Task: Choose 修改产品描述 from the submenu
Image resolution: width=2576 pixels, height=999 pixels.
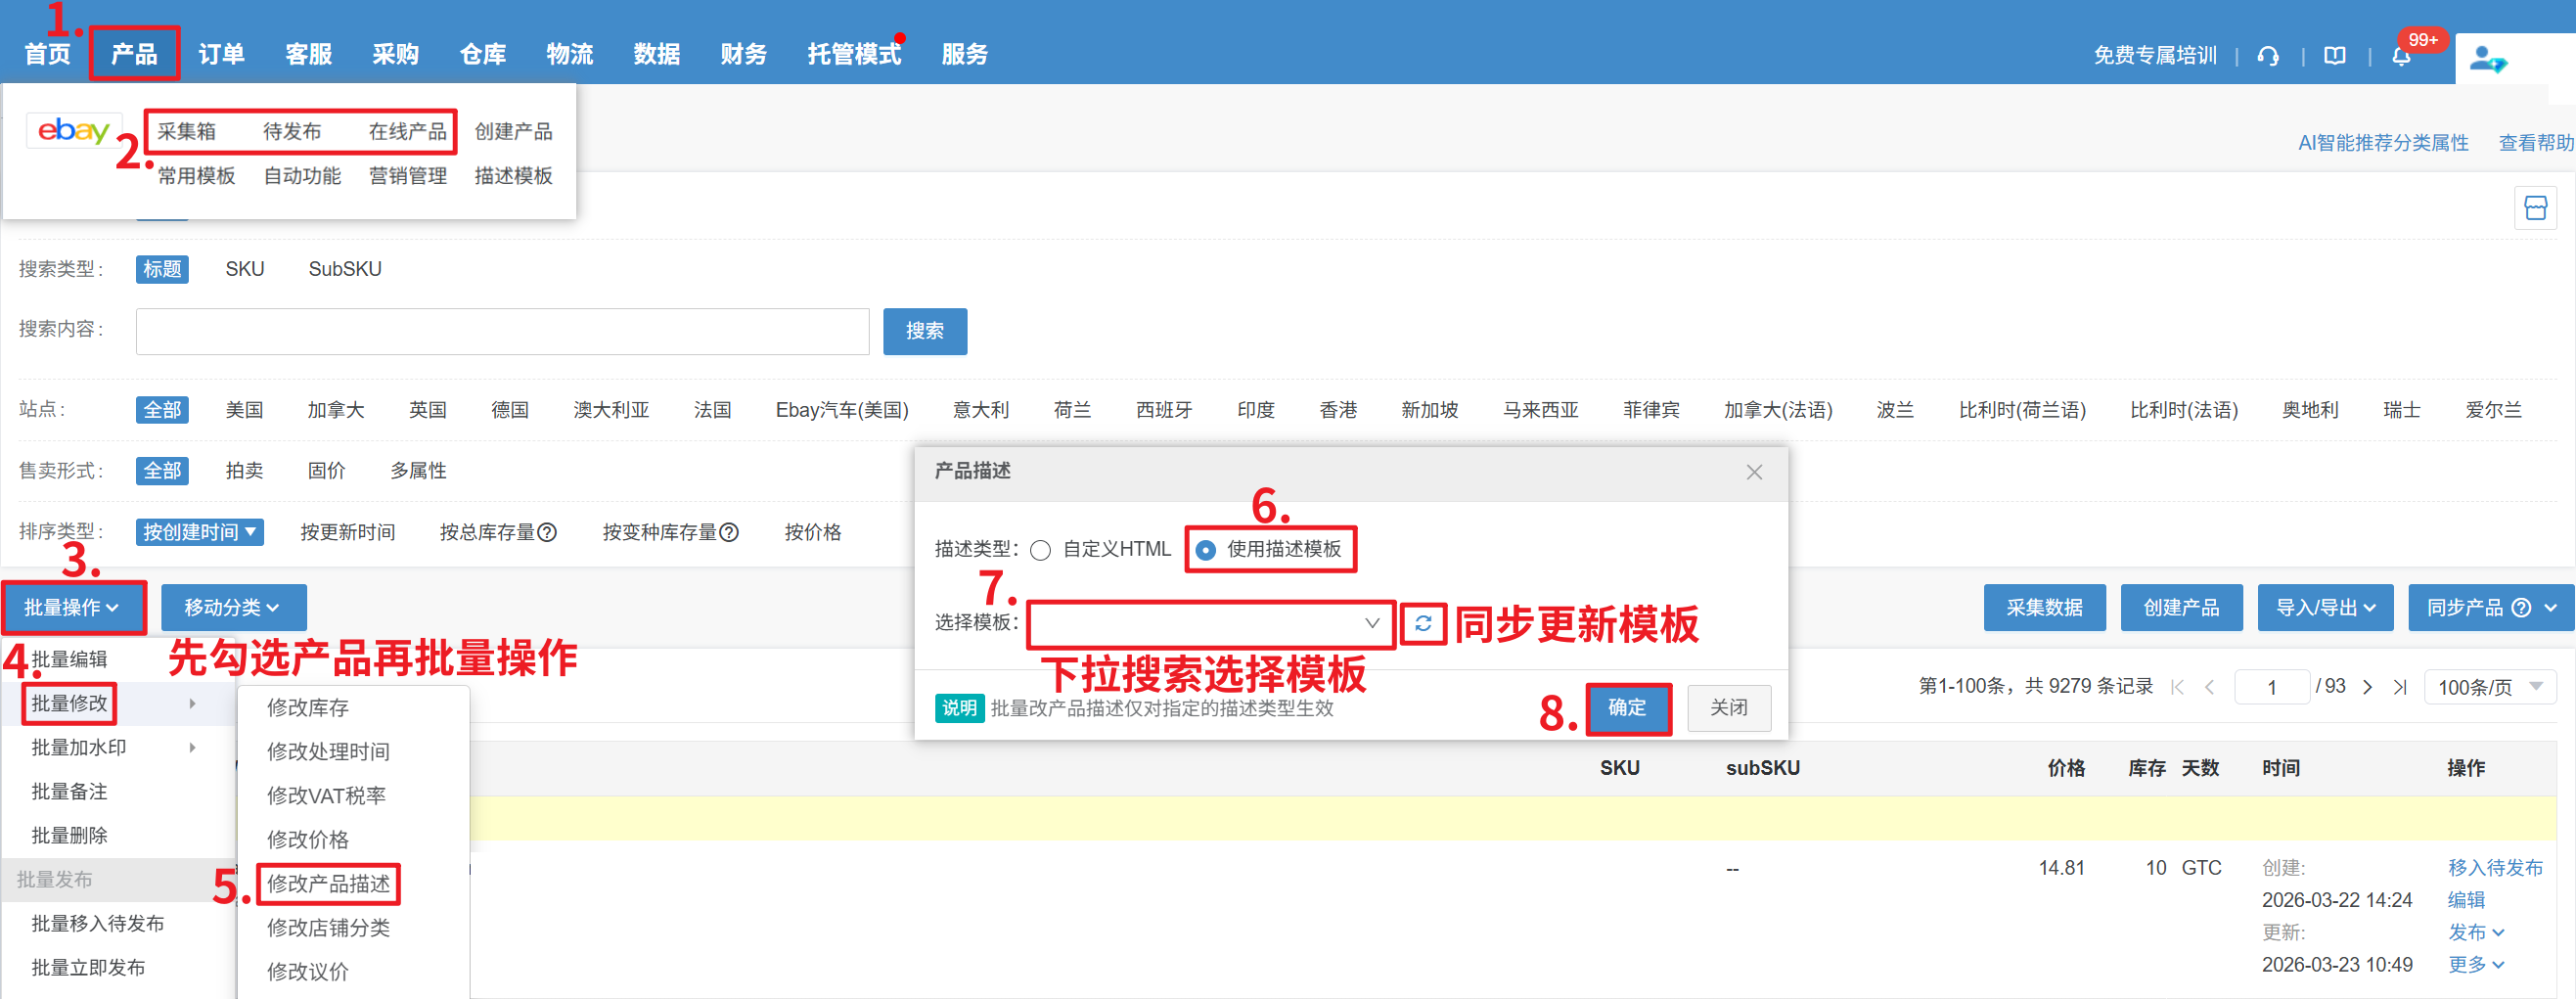Action: 328,883
